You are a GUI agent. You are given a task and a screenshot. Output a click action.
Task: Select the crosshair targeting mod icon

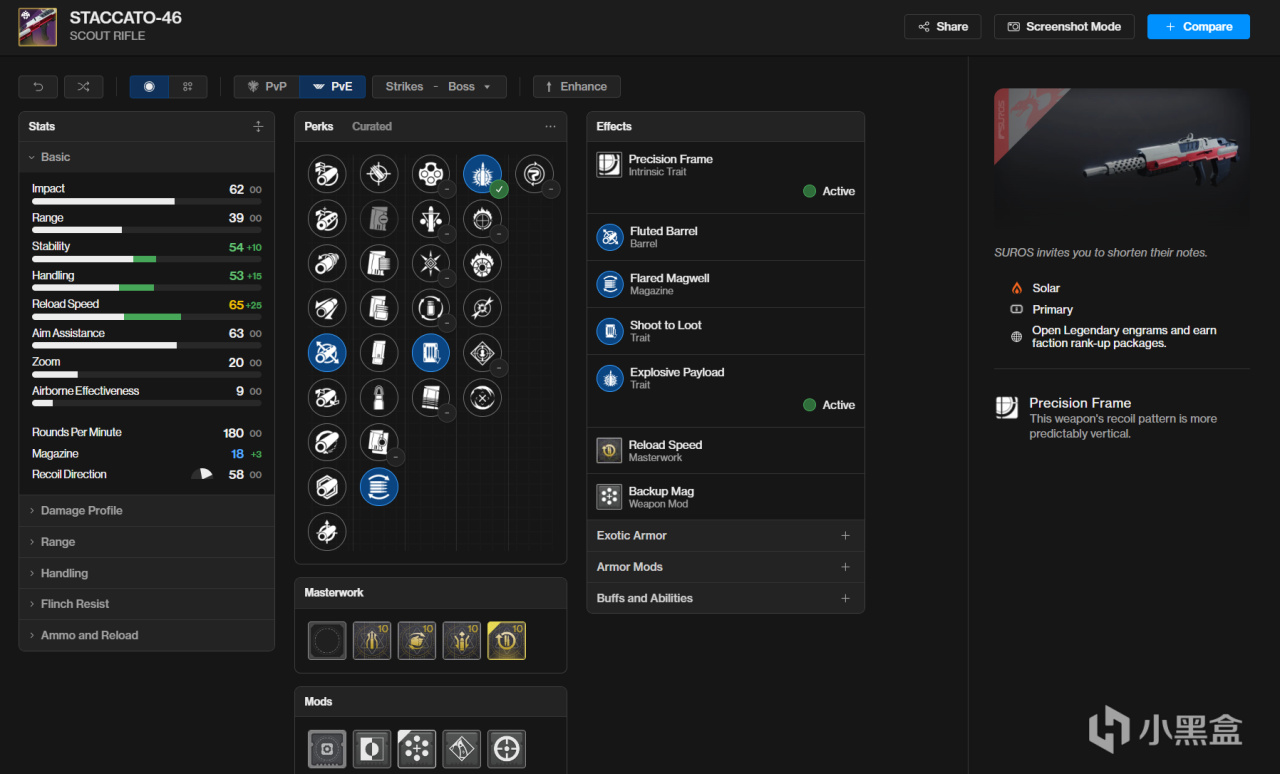[x=506, y=749]
